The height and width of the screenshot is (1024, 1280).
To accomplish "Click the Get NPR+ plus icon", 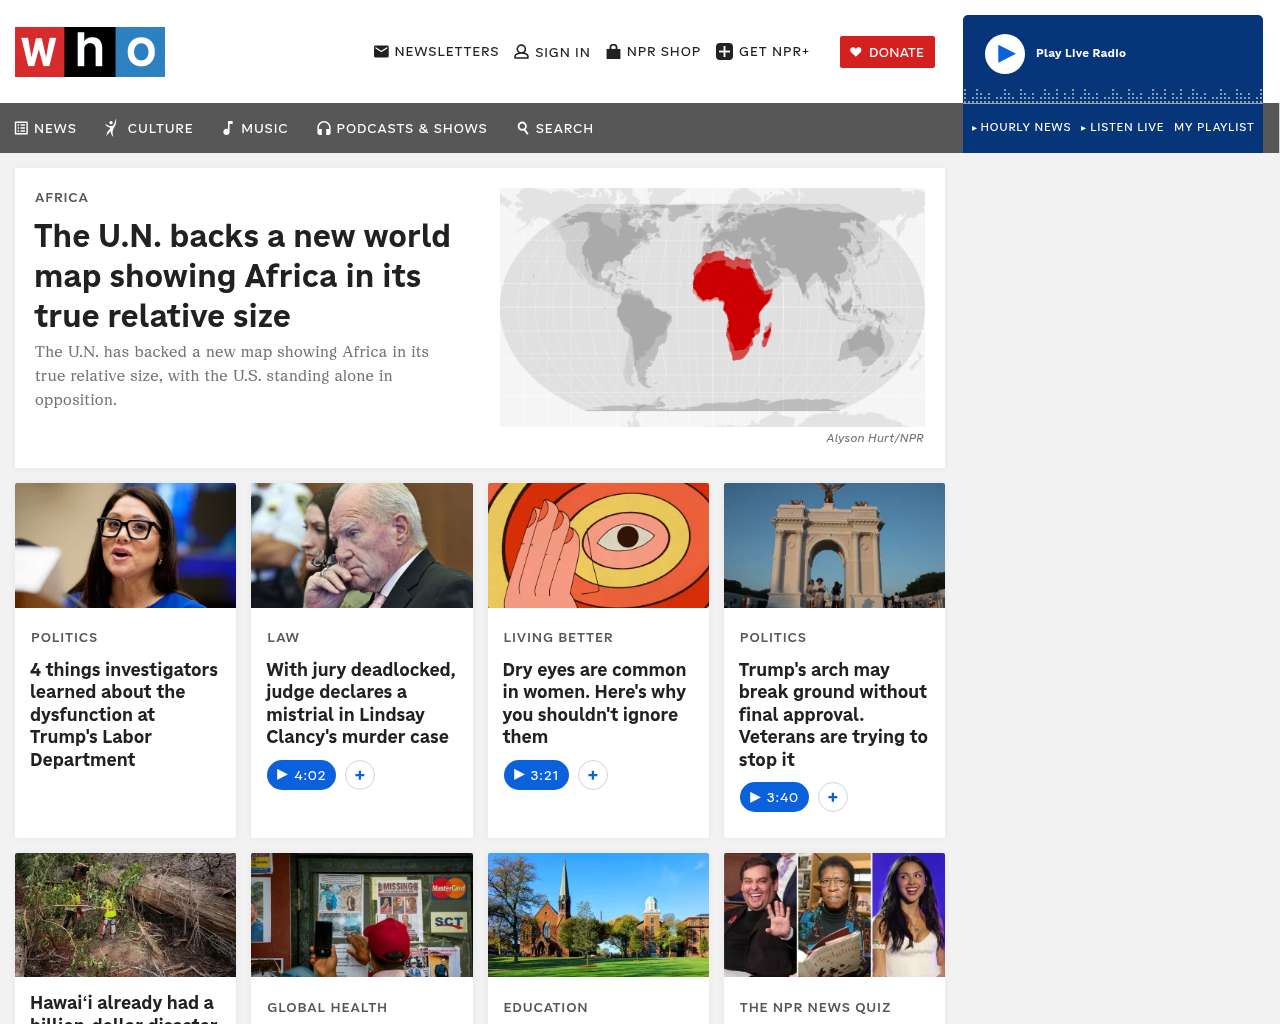I will (725, 52).
